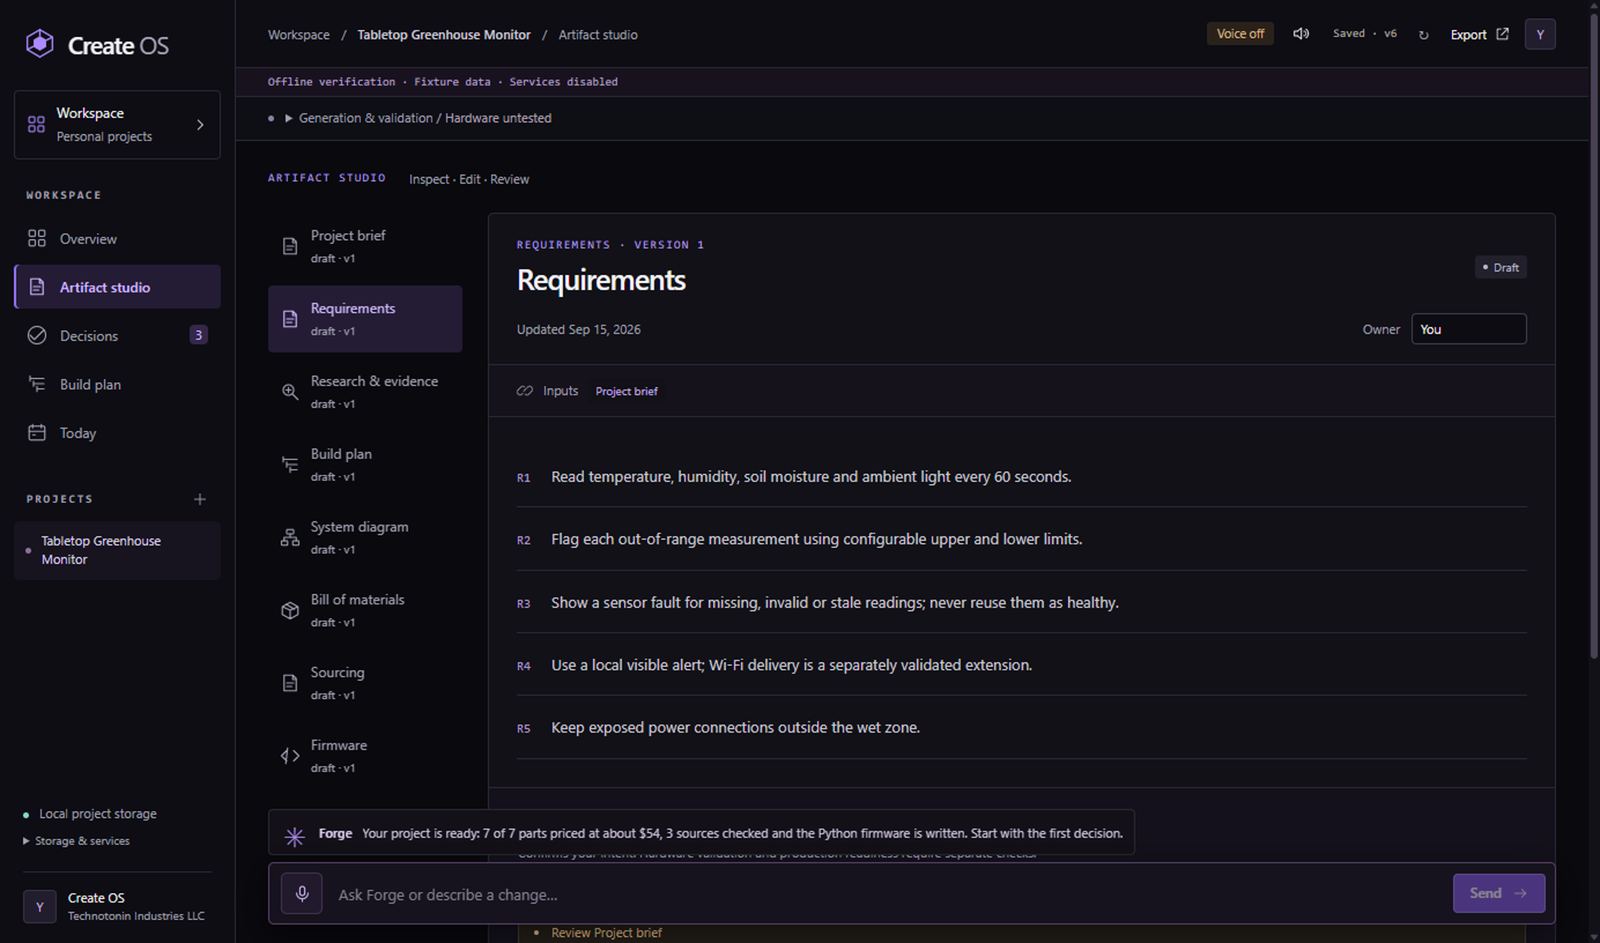
Task: Click the Inputs link icon
Action: [x=525, y=391]
